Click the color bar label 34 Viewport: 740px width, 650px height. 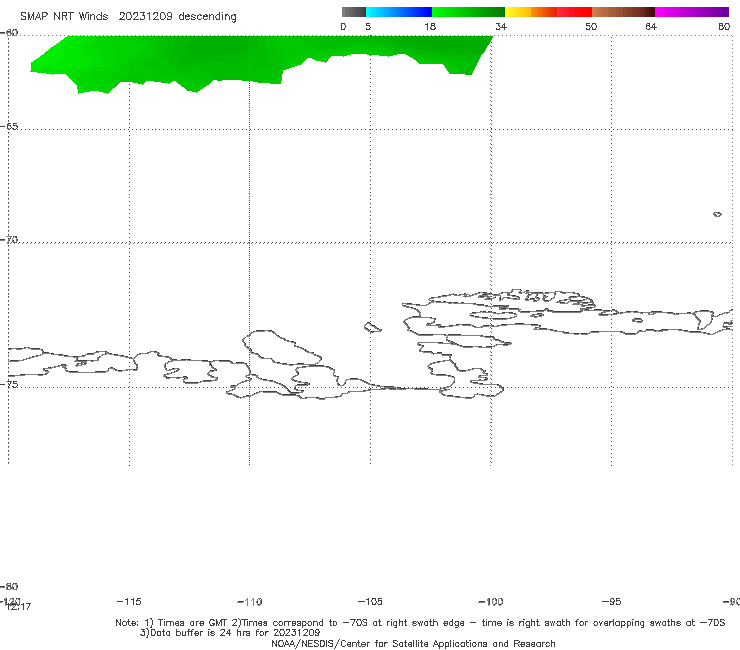point(501,26)
